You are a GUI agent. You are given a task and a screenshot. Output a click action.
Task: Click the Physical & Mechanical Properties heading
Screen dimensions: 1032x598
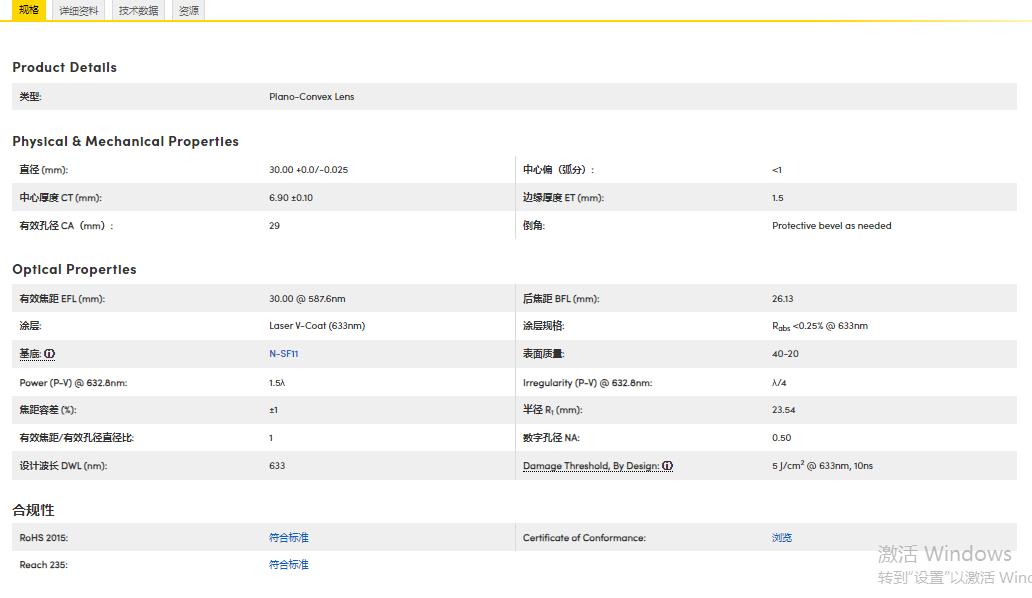(x=125, y=141)
